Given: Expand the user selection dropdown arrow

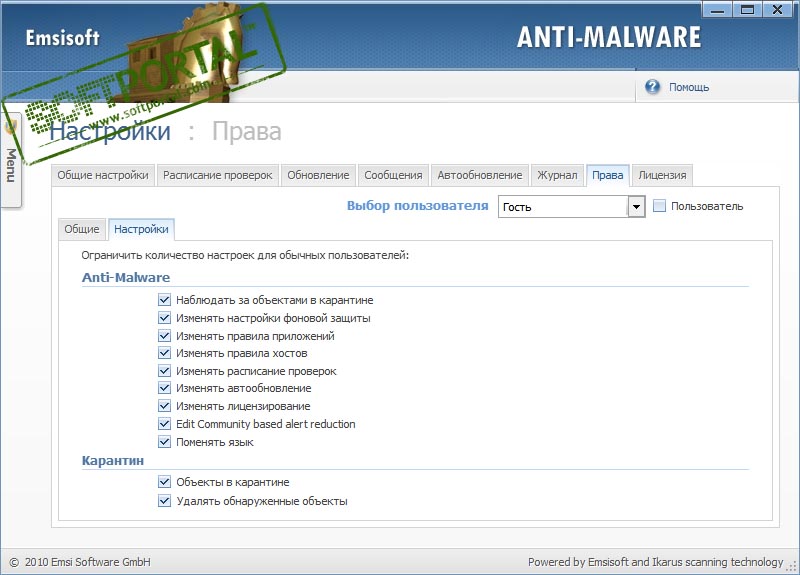Looking at the screenshot, I should tap(636, 207).
